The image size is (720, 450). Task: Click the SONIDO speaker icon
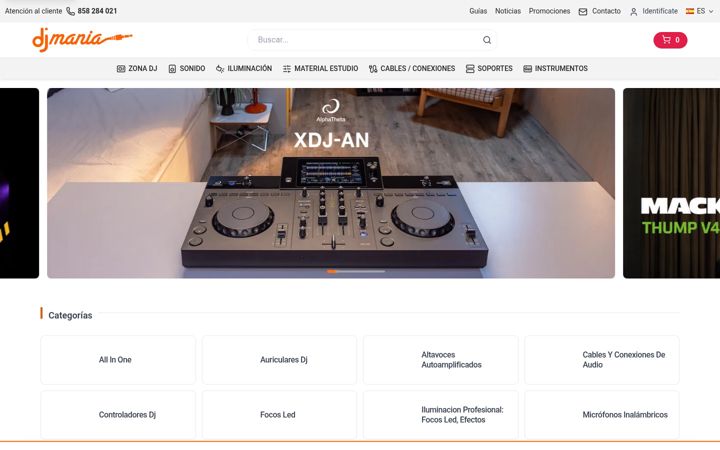172,69
